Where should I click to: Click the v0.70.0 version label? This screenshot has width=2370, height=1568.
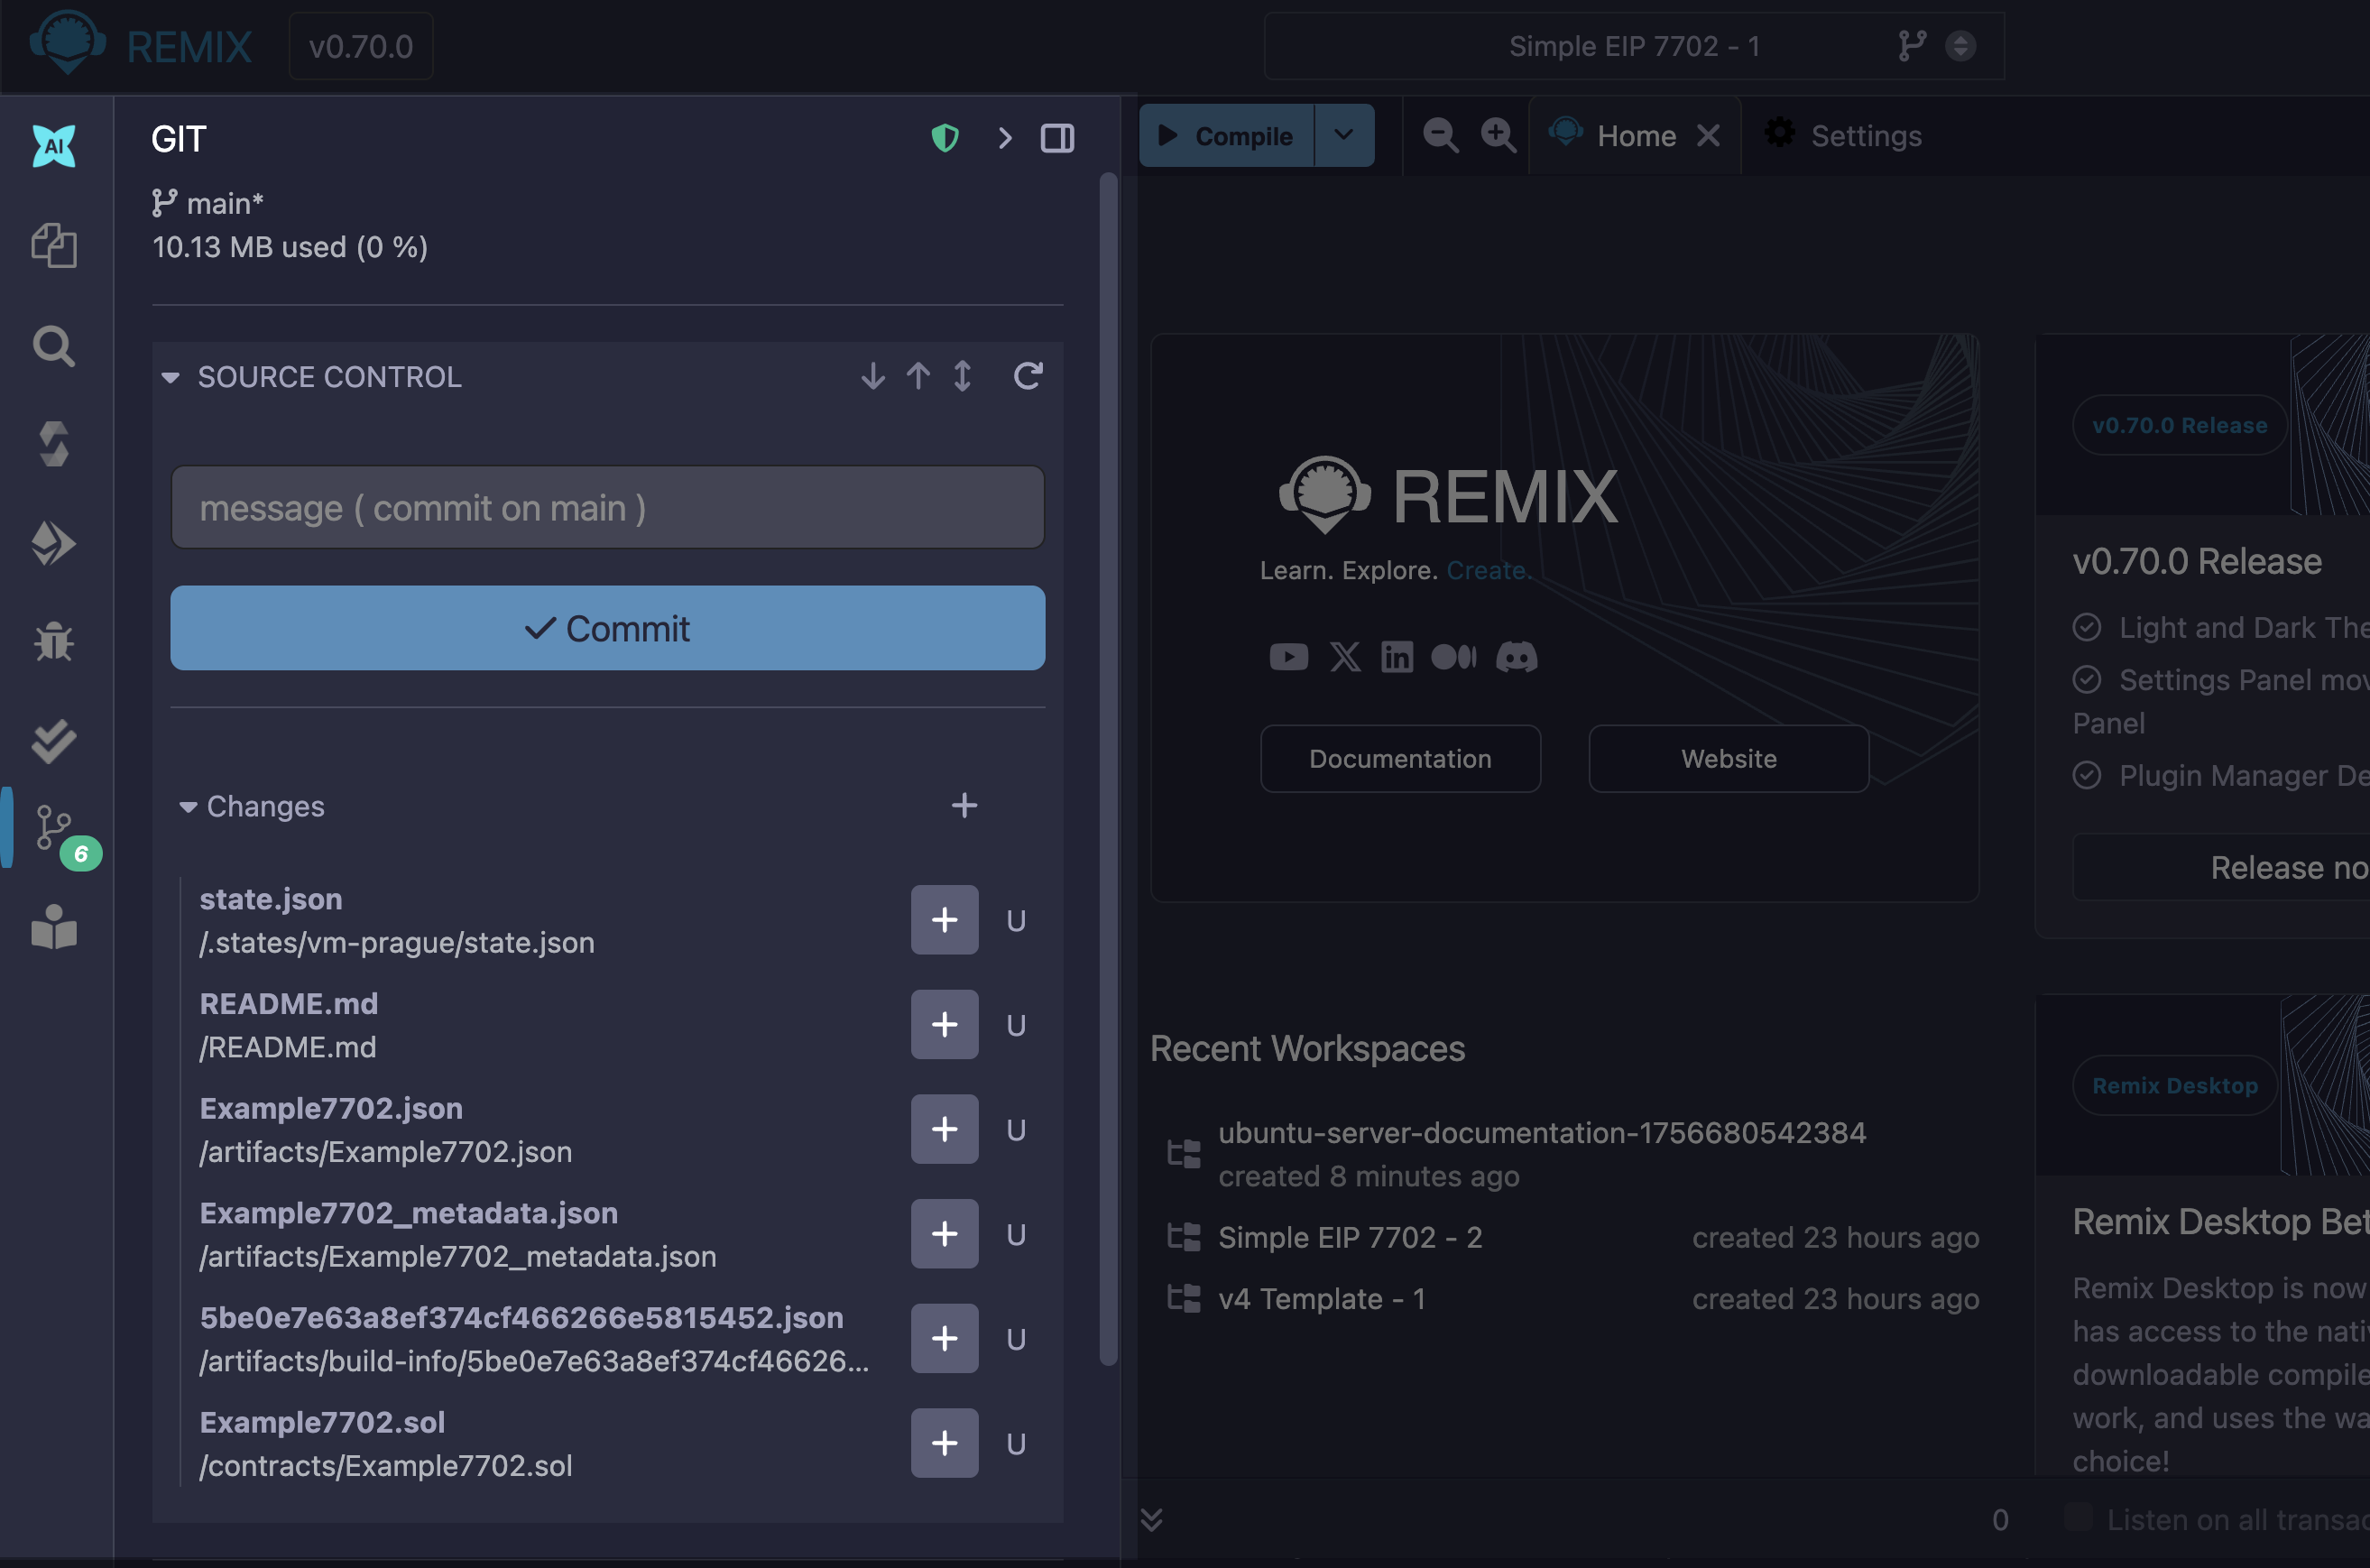pyautogui.click(x=360, y=46)
